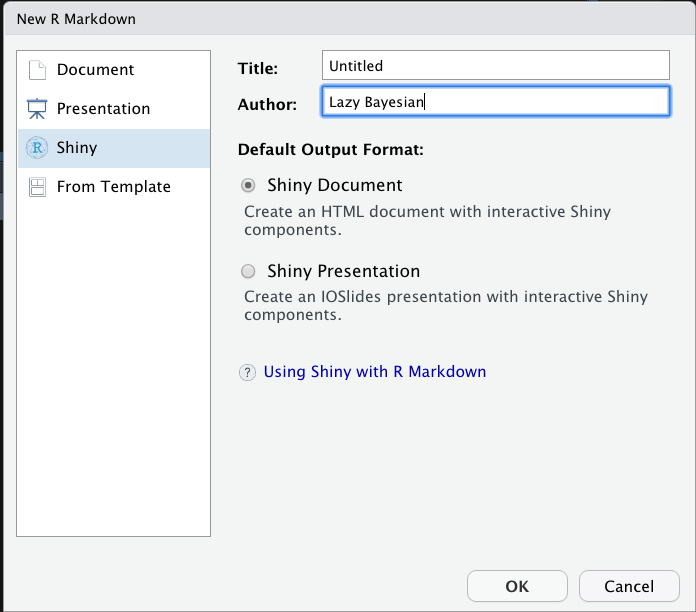The width and height of the screenshot is (696, 612).
Task: Click the Shiny Document option label
Action: pos(334,185)
